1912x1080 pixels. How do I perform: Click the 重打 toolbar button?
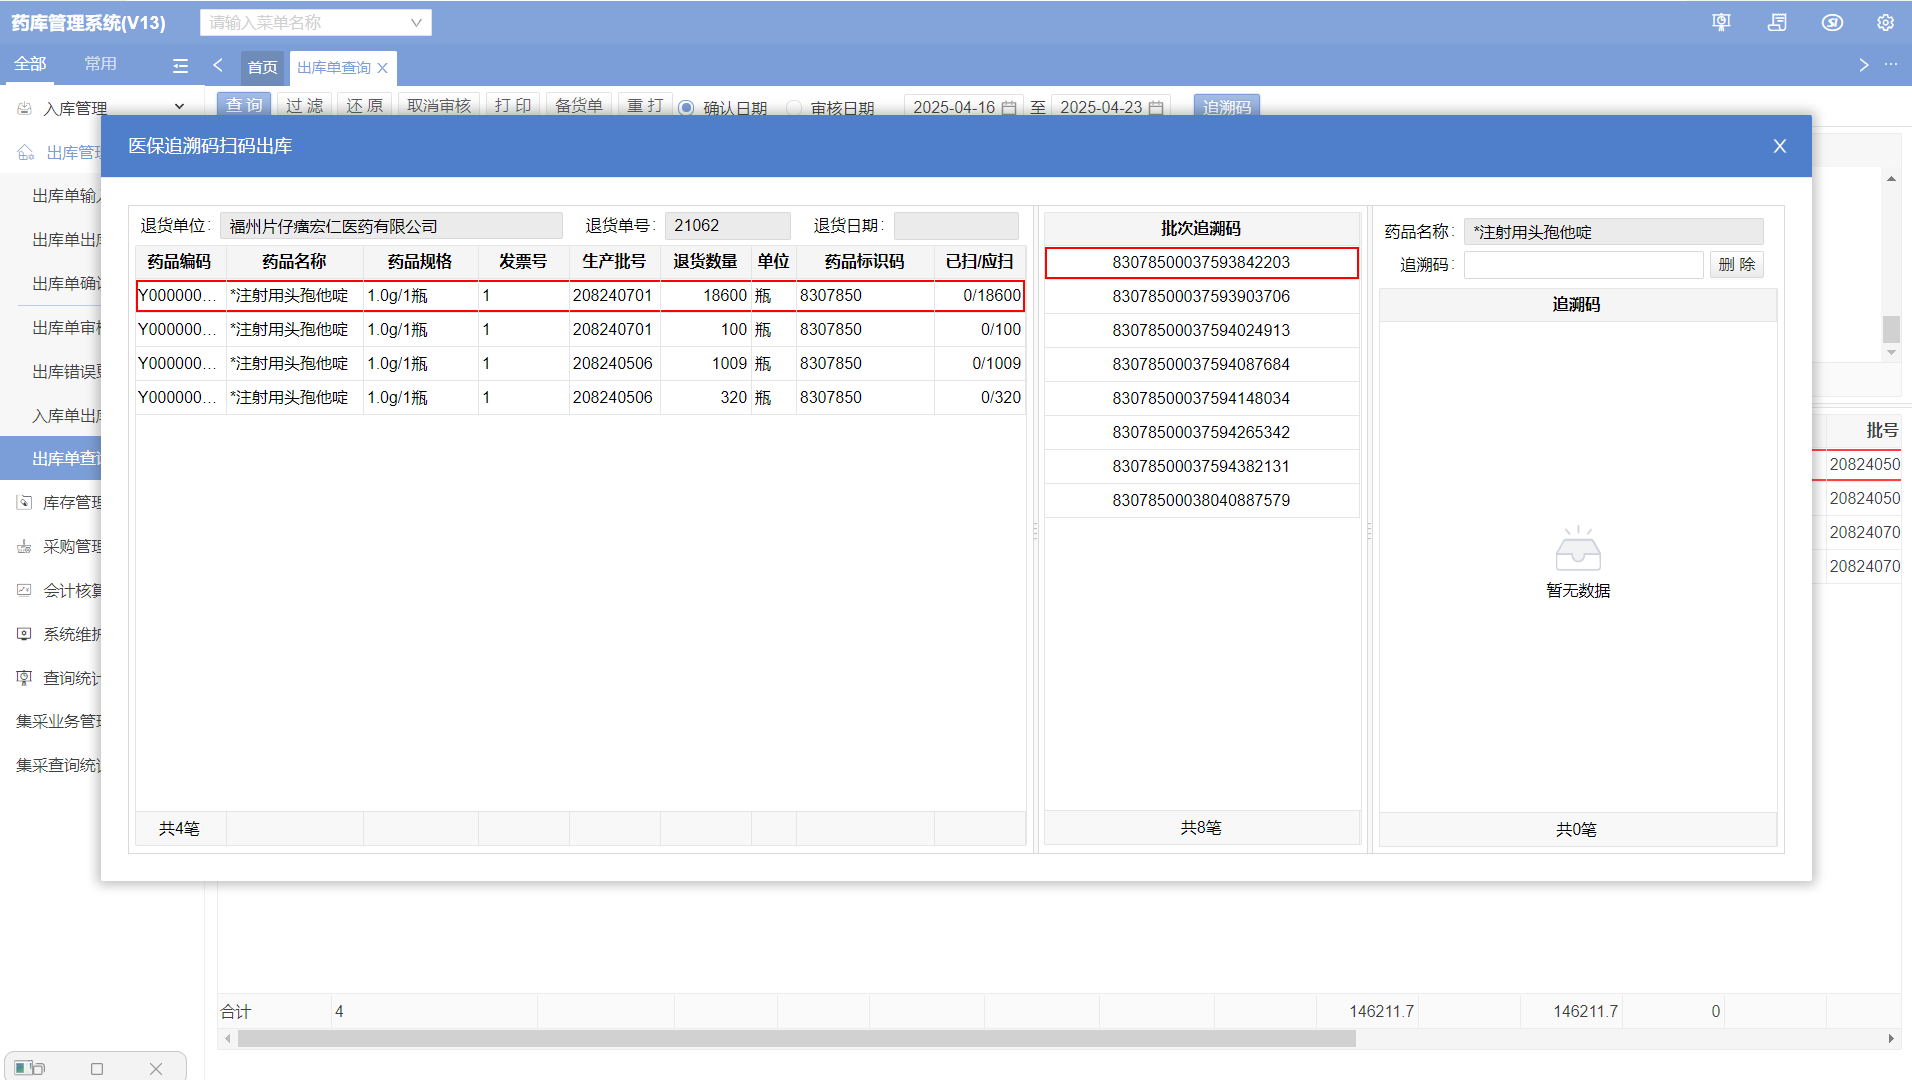pos(645,105)
